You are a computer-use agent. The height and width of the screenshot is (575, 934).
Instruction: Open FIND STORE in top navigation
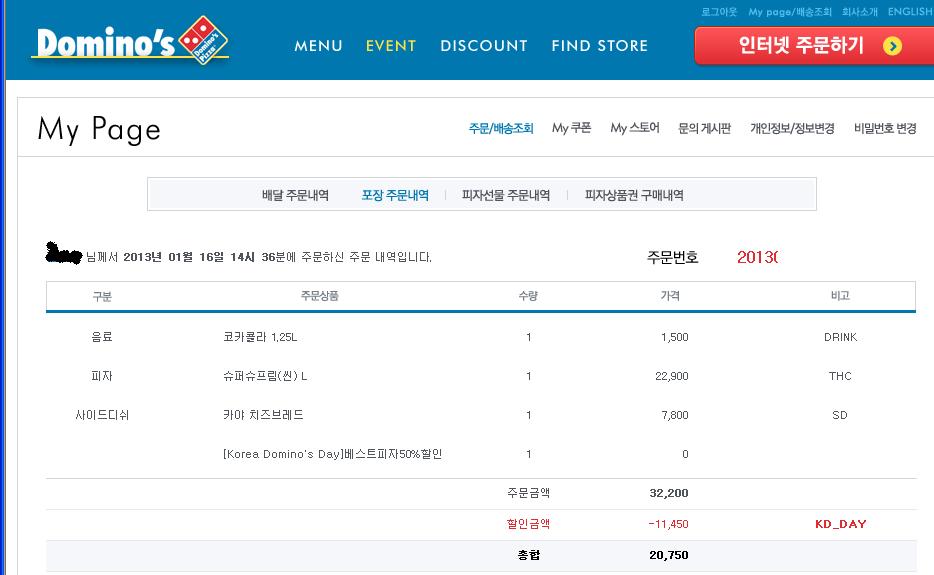click(x=599, y=46)
